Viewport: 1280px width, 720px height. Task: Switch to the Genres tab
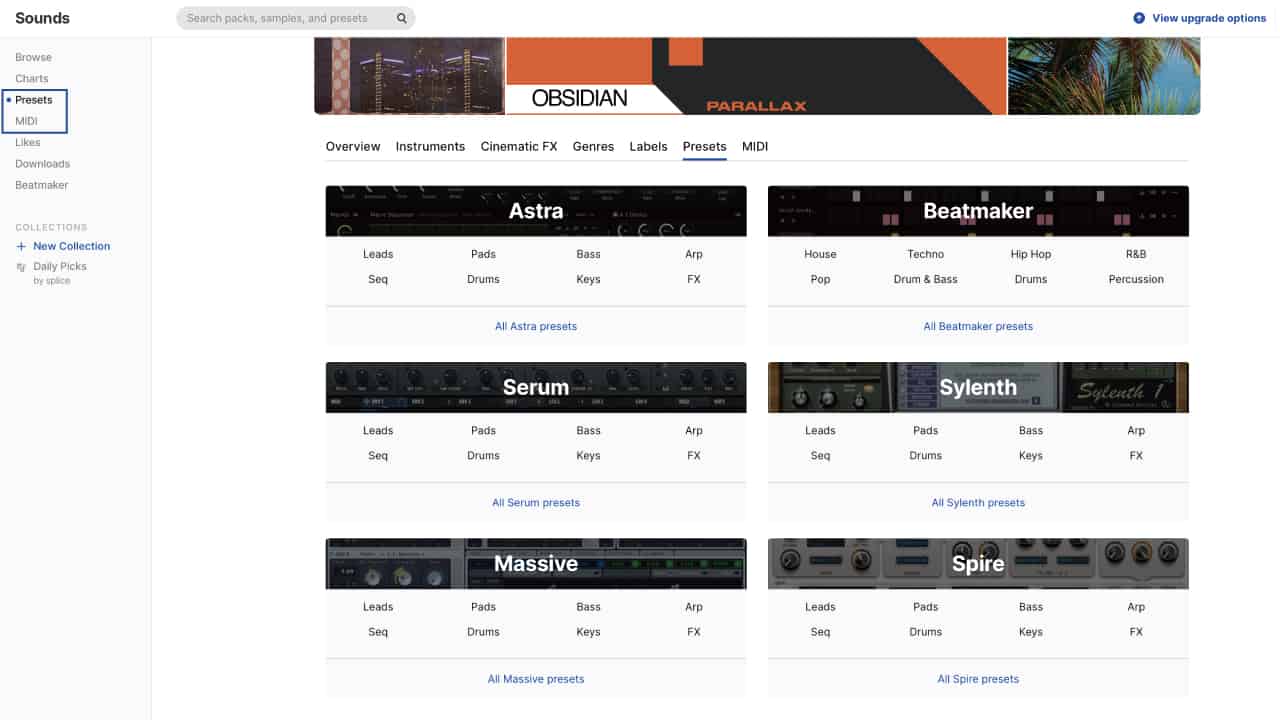(593, 146)
